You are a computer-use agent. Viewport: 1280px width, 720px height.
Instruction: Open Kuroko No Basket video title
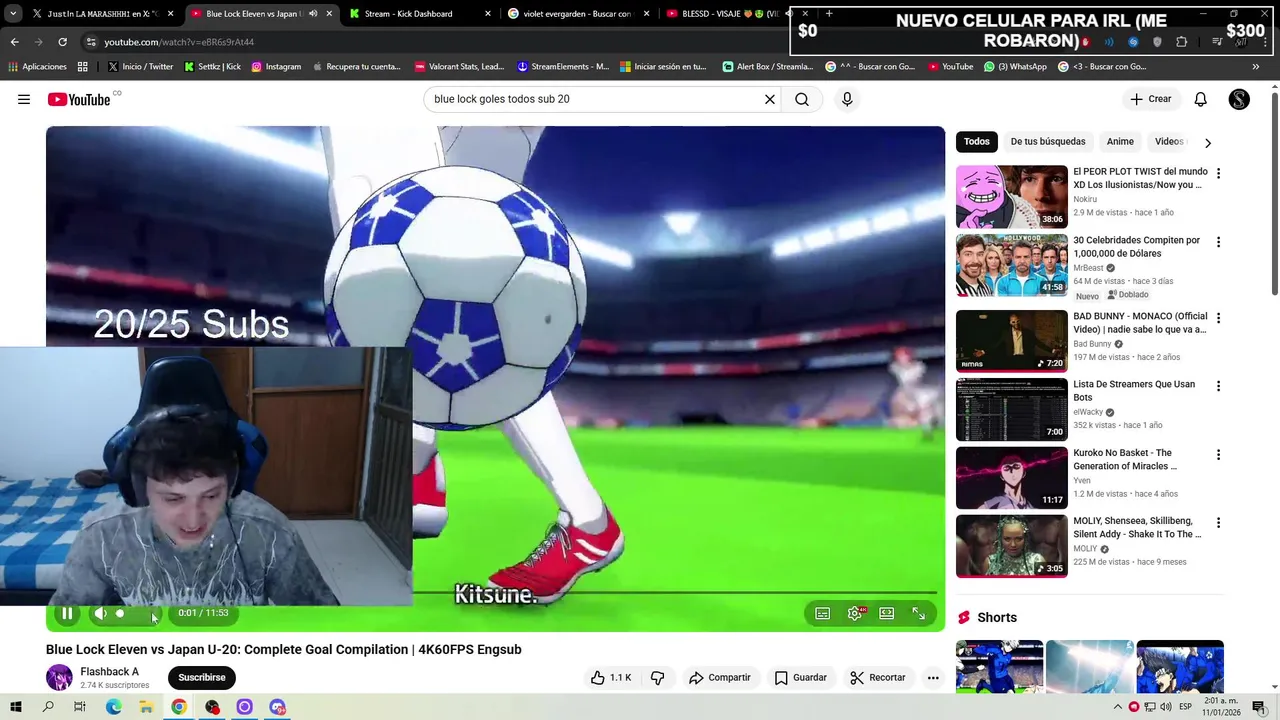(1125, 459)
